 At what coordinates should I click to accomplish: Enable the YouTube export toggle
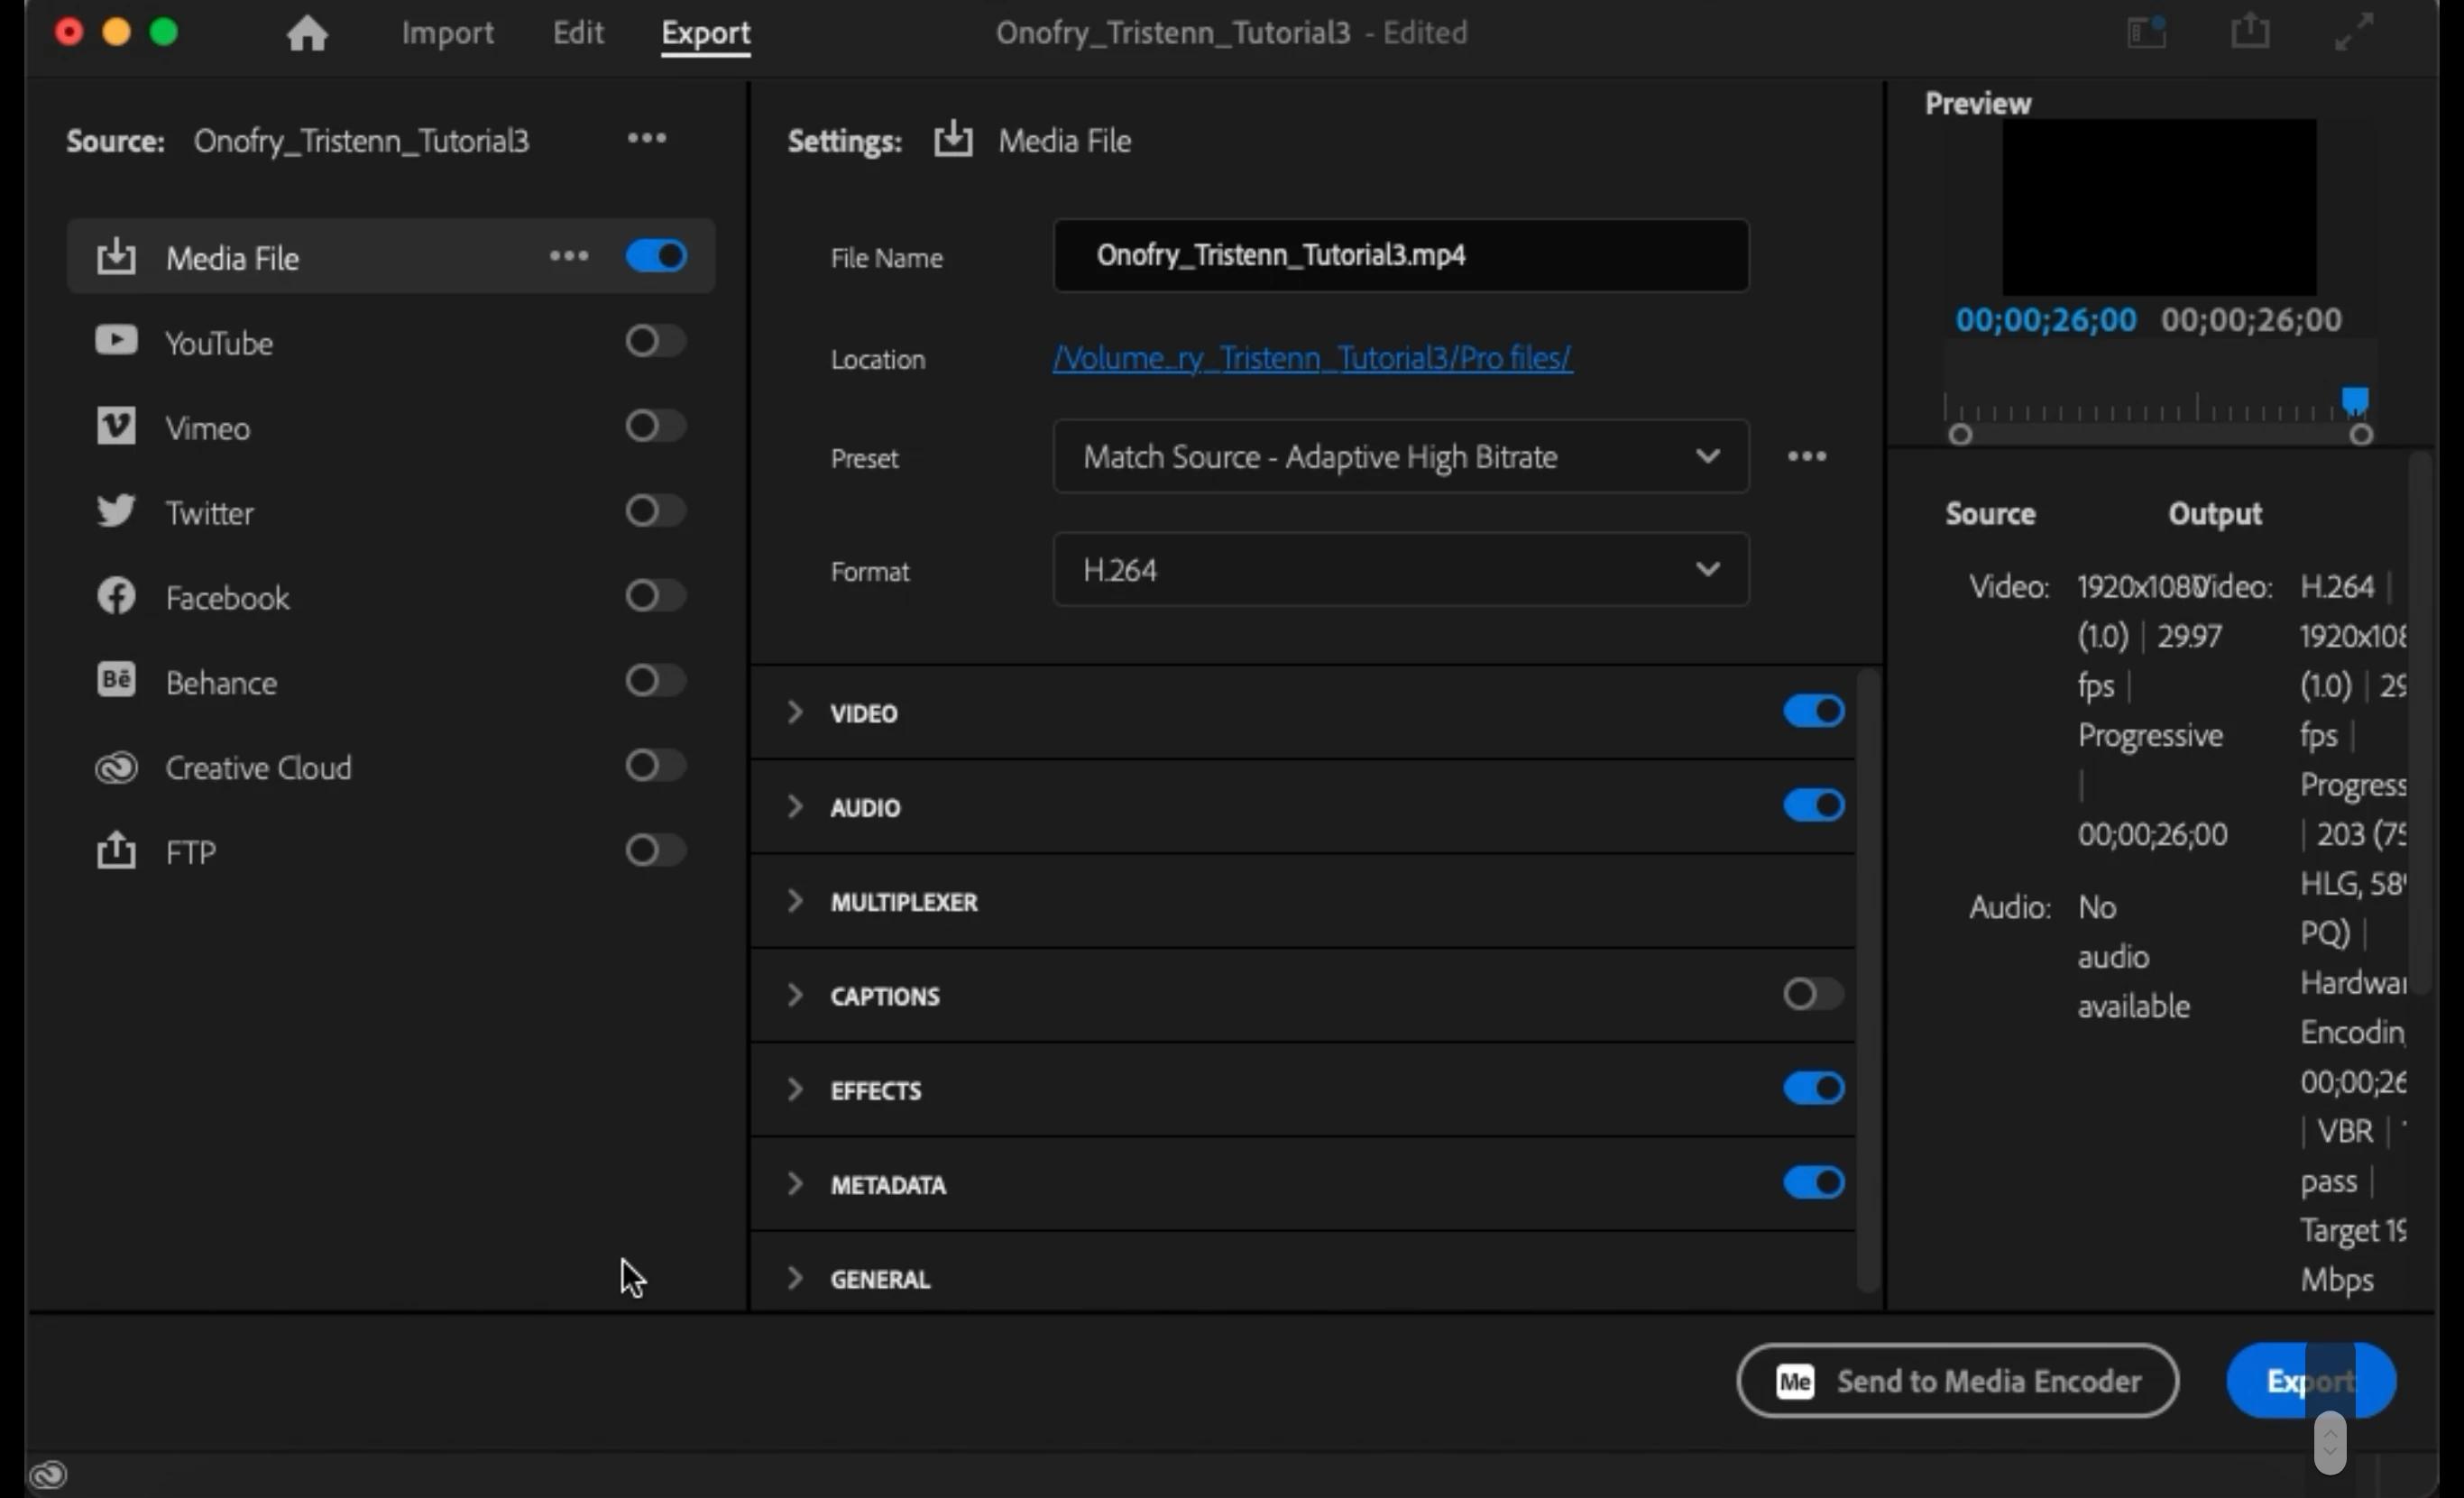coord(655,341)
